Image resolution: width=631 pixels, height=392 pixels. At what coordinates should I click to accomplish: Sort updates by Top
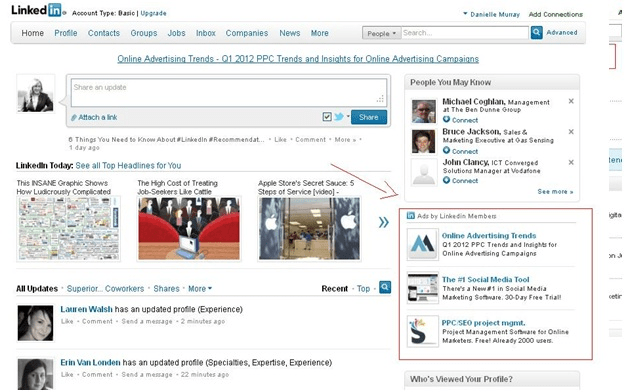[x=363, y=289]
